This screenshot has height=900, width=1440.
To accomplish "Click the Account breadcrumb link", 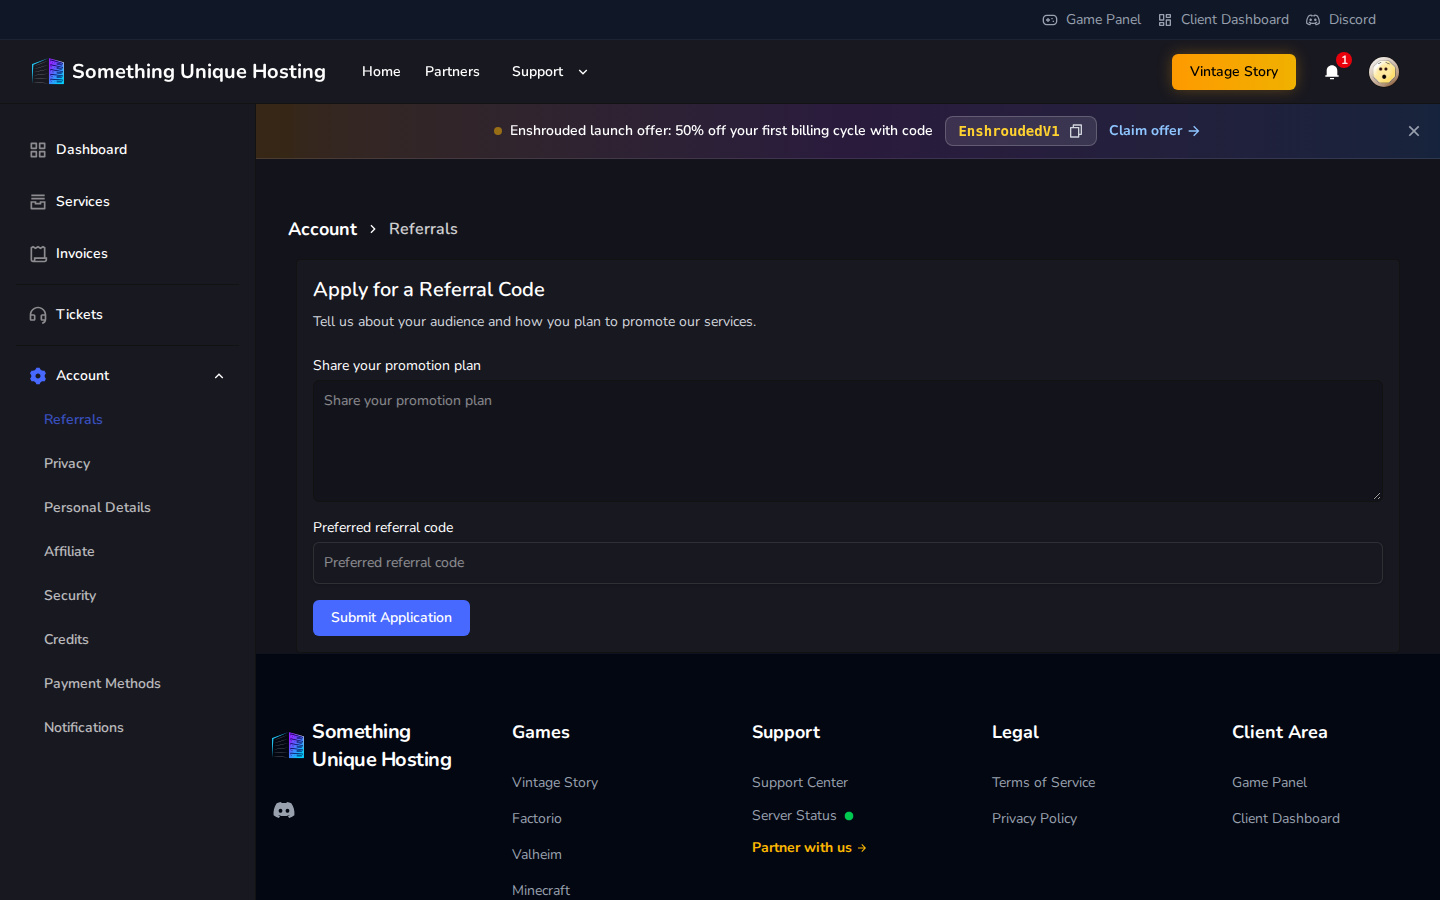I will point(322,229).
